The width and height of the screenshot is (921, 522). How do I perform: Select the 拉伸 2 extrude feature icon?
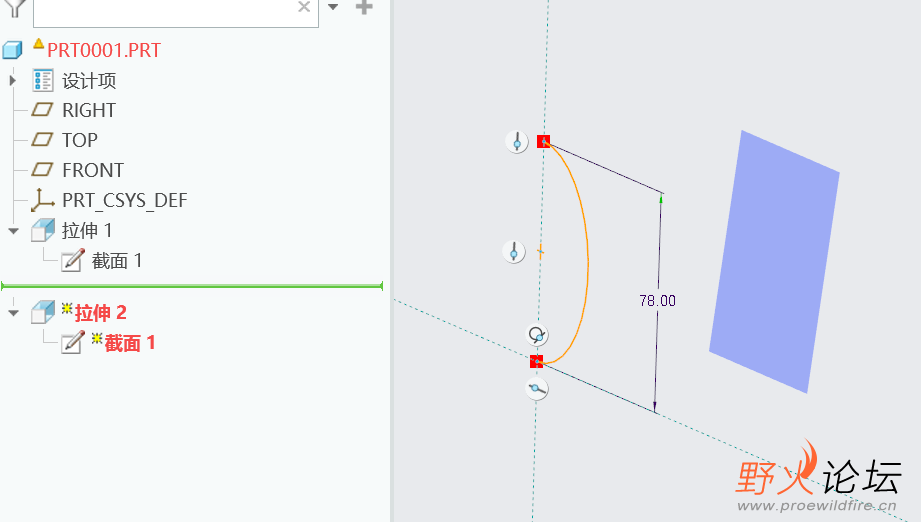point(43,312)
